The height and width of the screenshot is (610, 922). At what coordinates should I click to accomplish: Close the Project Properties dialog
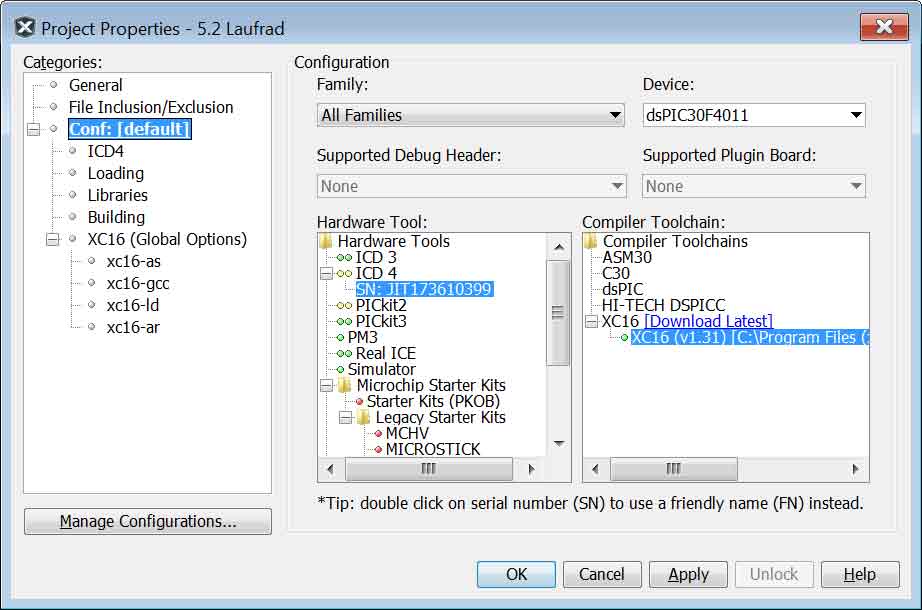pos(884,27)
